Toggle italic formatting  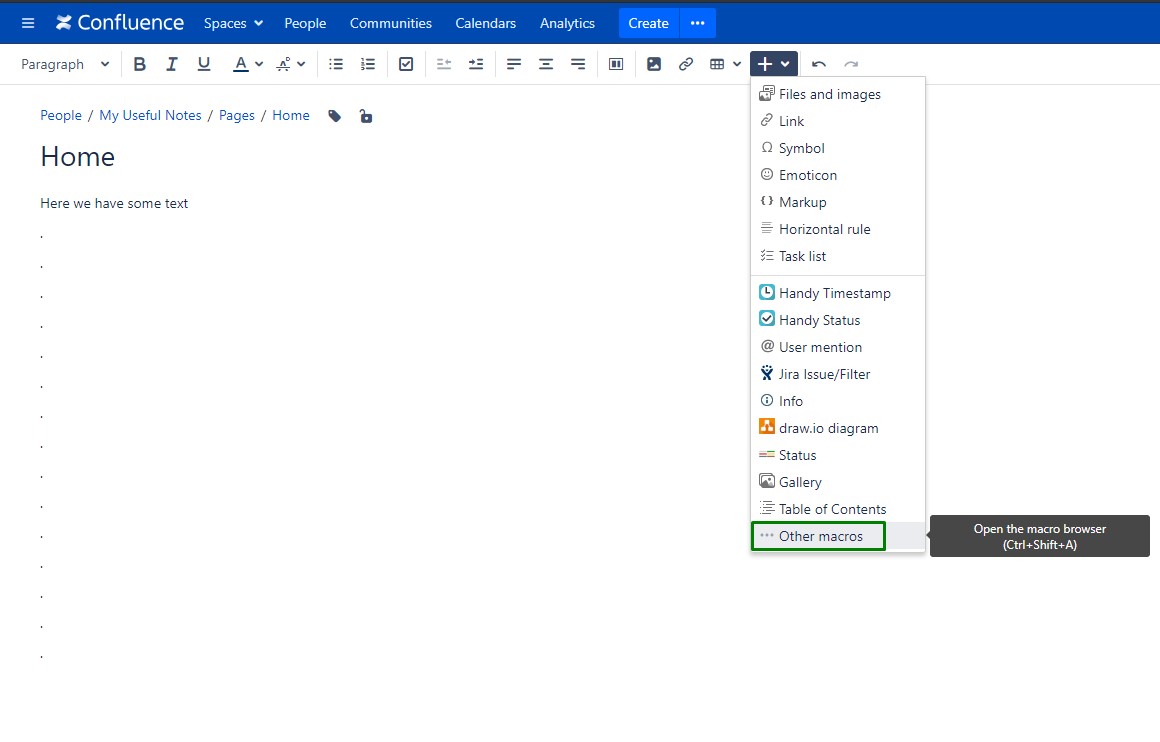[x=172, y=64]
